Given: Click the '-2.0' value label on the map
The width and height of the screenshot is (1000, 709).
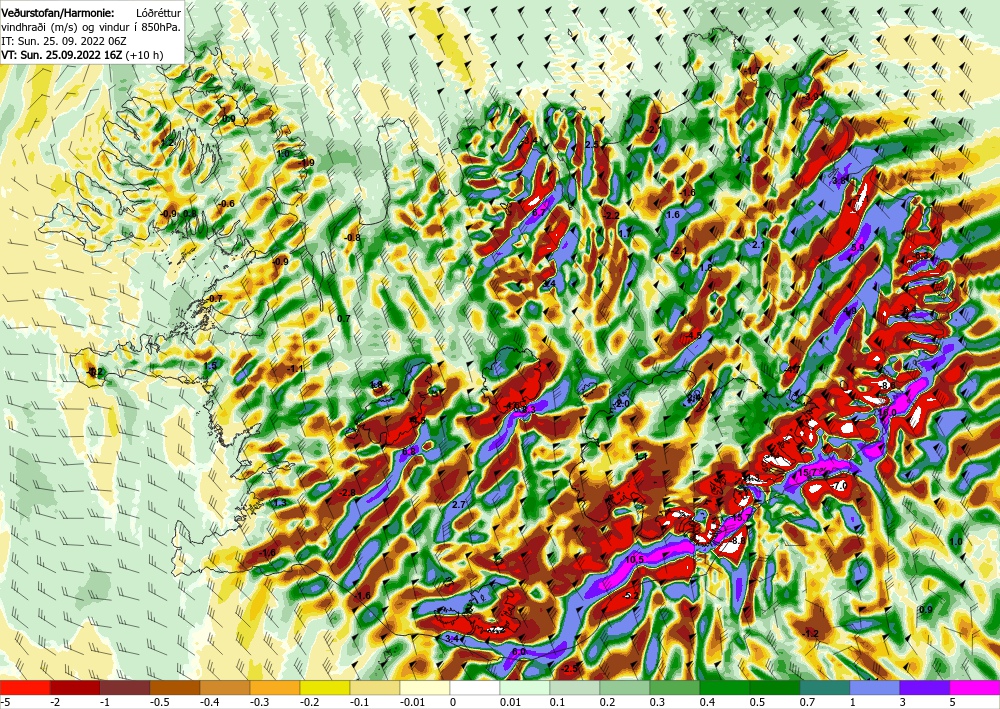Looking at the screenshot, I should [x=621, y=404].
